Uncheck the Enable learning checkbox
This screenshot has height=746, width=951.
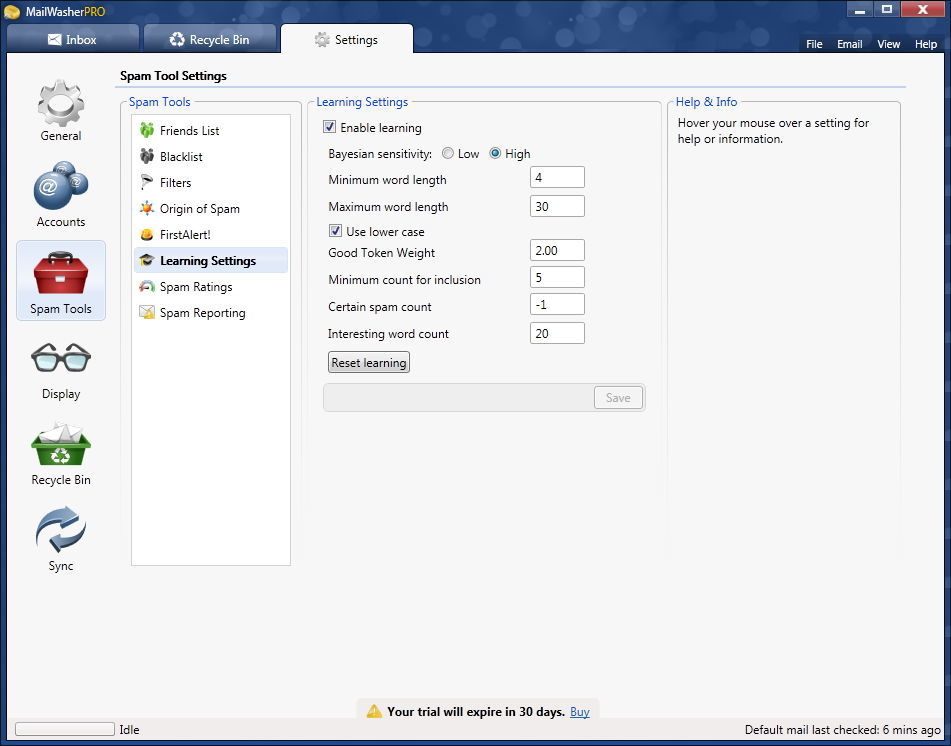[x=330, y=128]
